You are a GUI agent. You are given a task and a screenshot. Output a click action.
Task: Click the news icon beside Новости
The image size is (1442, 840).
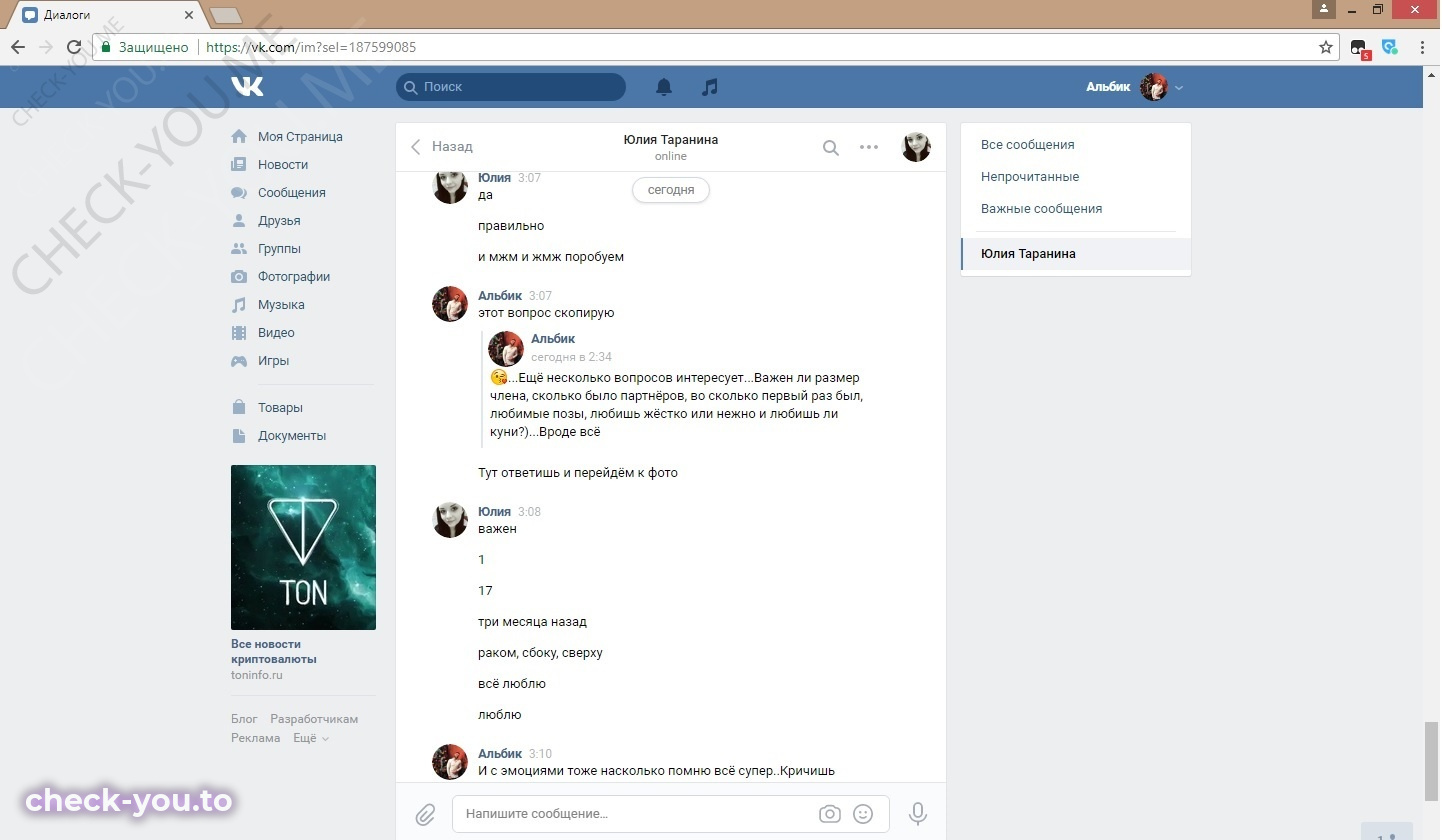tap(239, 165)
